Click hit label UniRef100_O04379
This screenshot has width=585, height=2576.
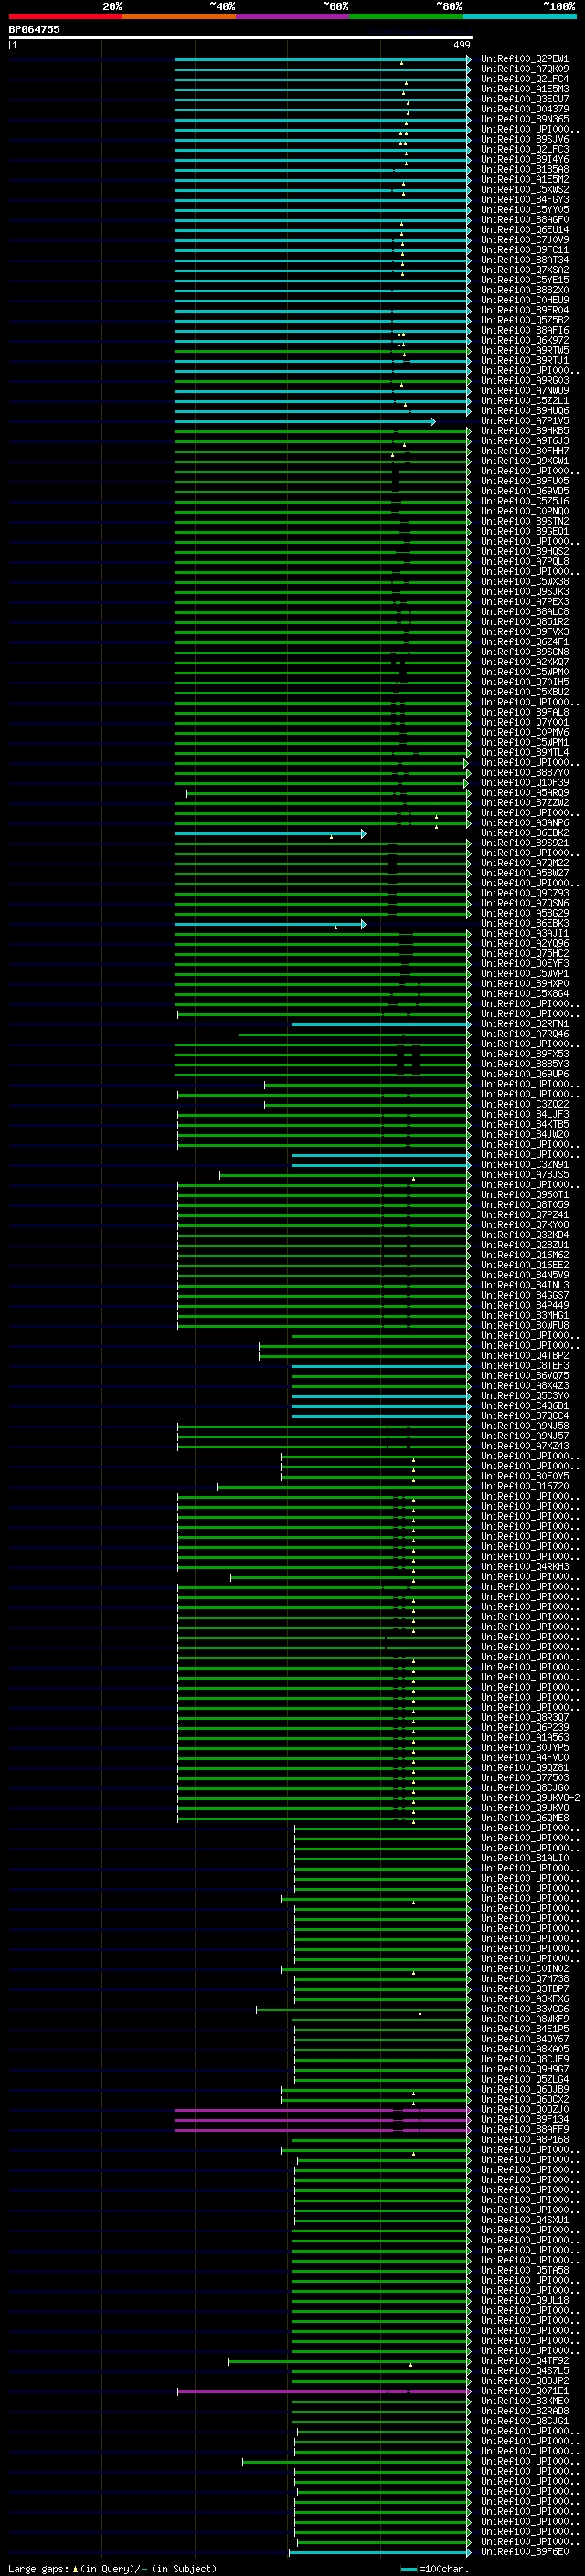(524, 109)
